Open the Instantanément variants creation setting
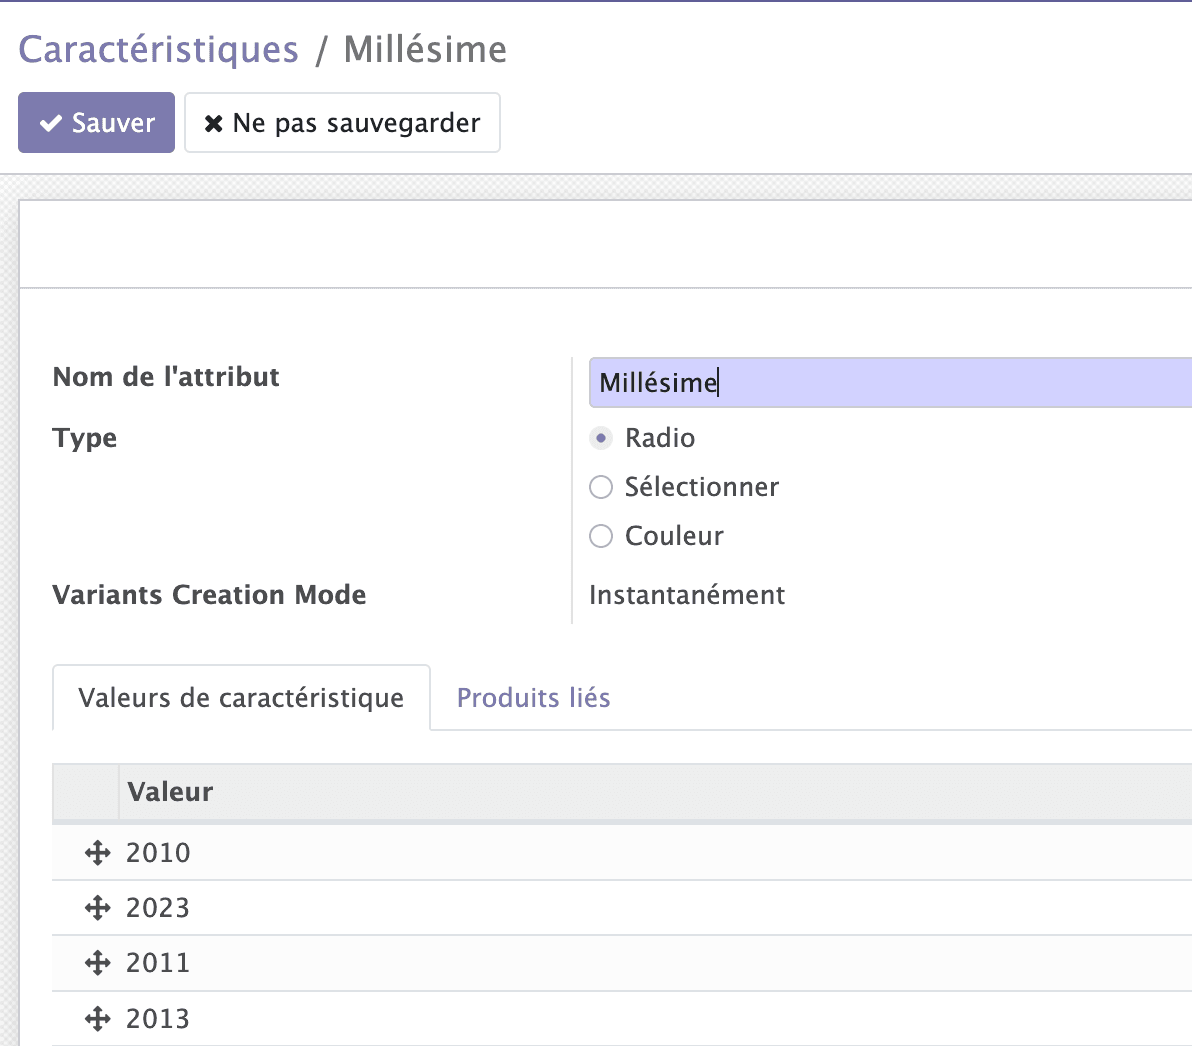Viewport: 1192px width, 1046px height. coord(687,594)
